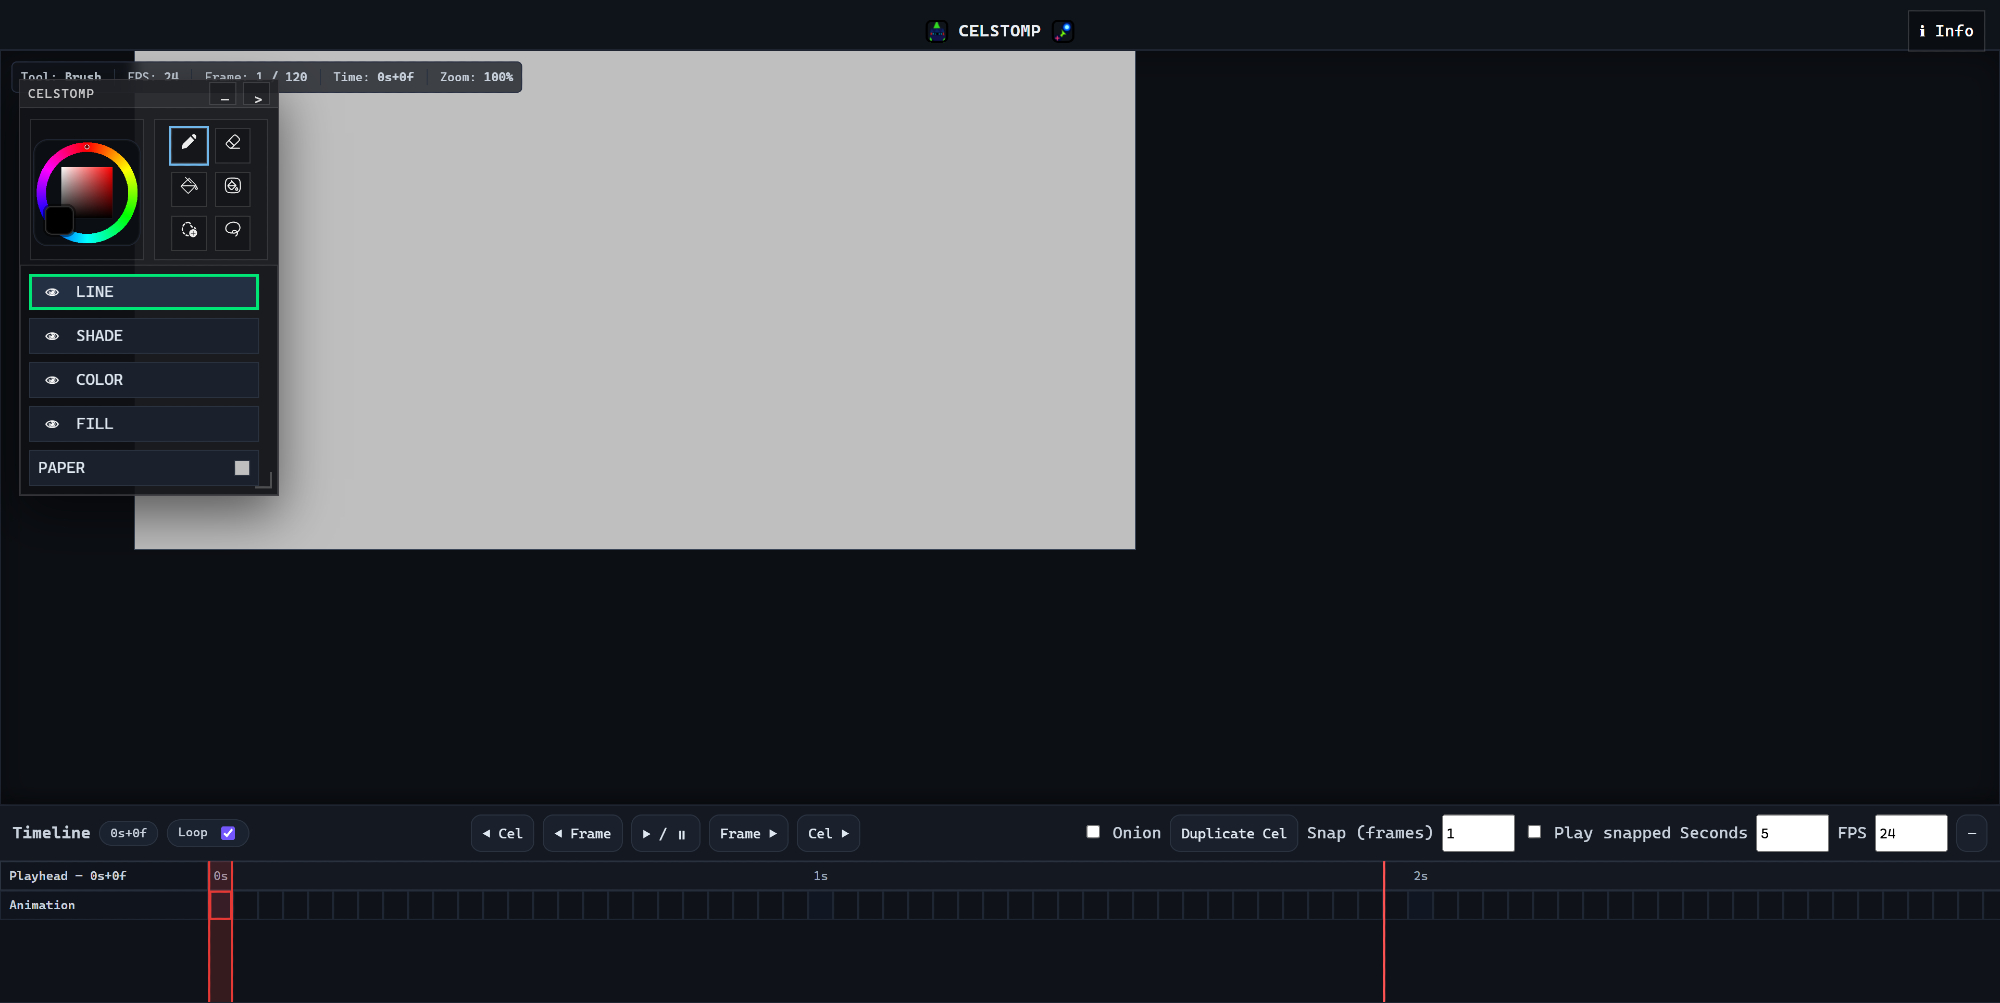Viewport: 2000px width, 1003px height.
Task: Open the Info panel
Action: click(x=1945, y=31)
